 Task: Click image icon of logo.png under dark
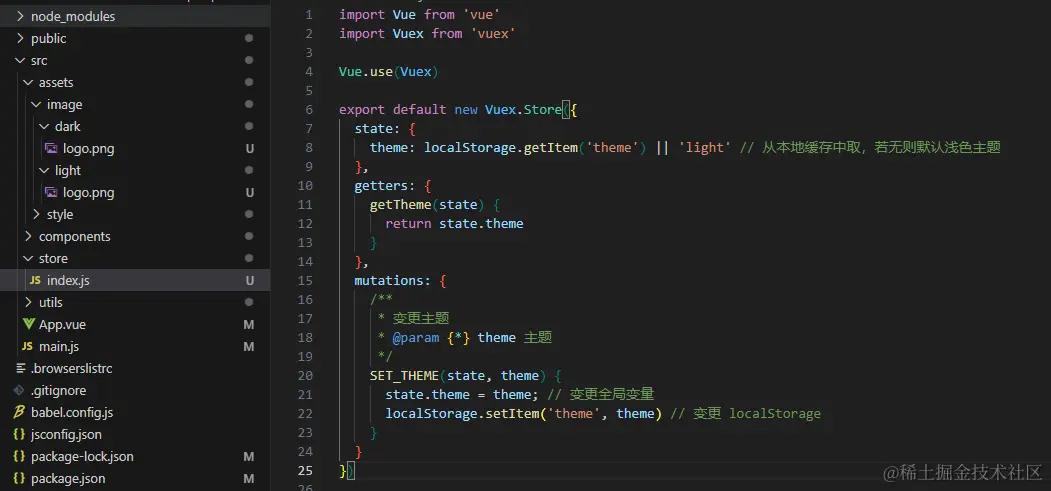[x=51, y=149]
